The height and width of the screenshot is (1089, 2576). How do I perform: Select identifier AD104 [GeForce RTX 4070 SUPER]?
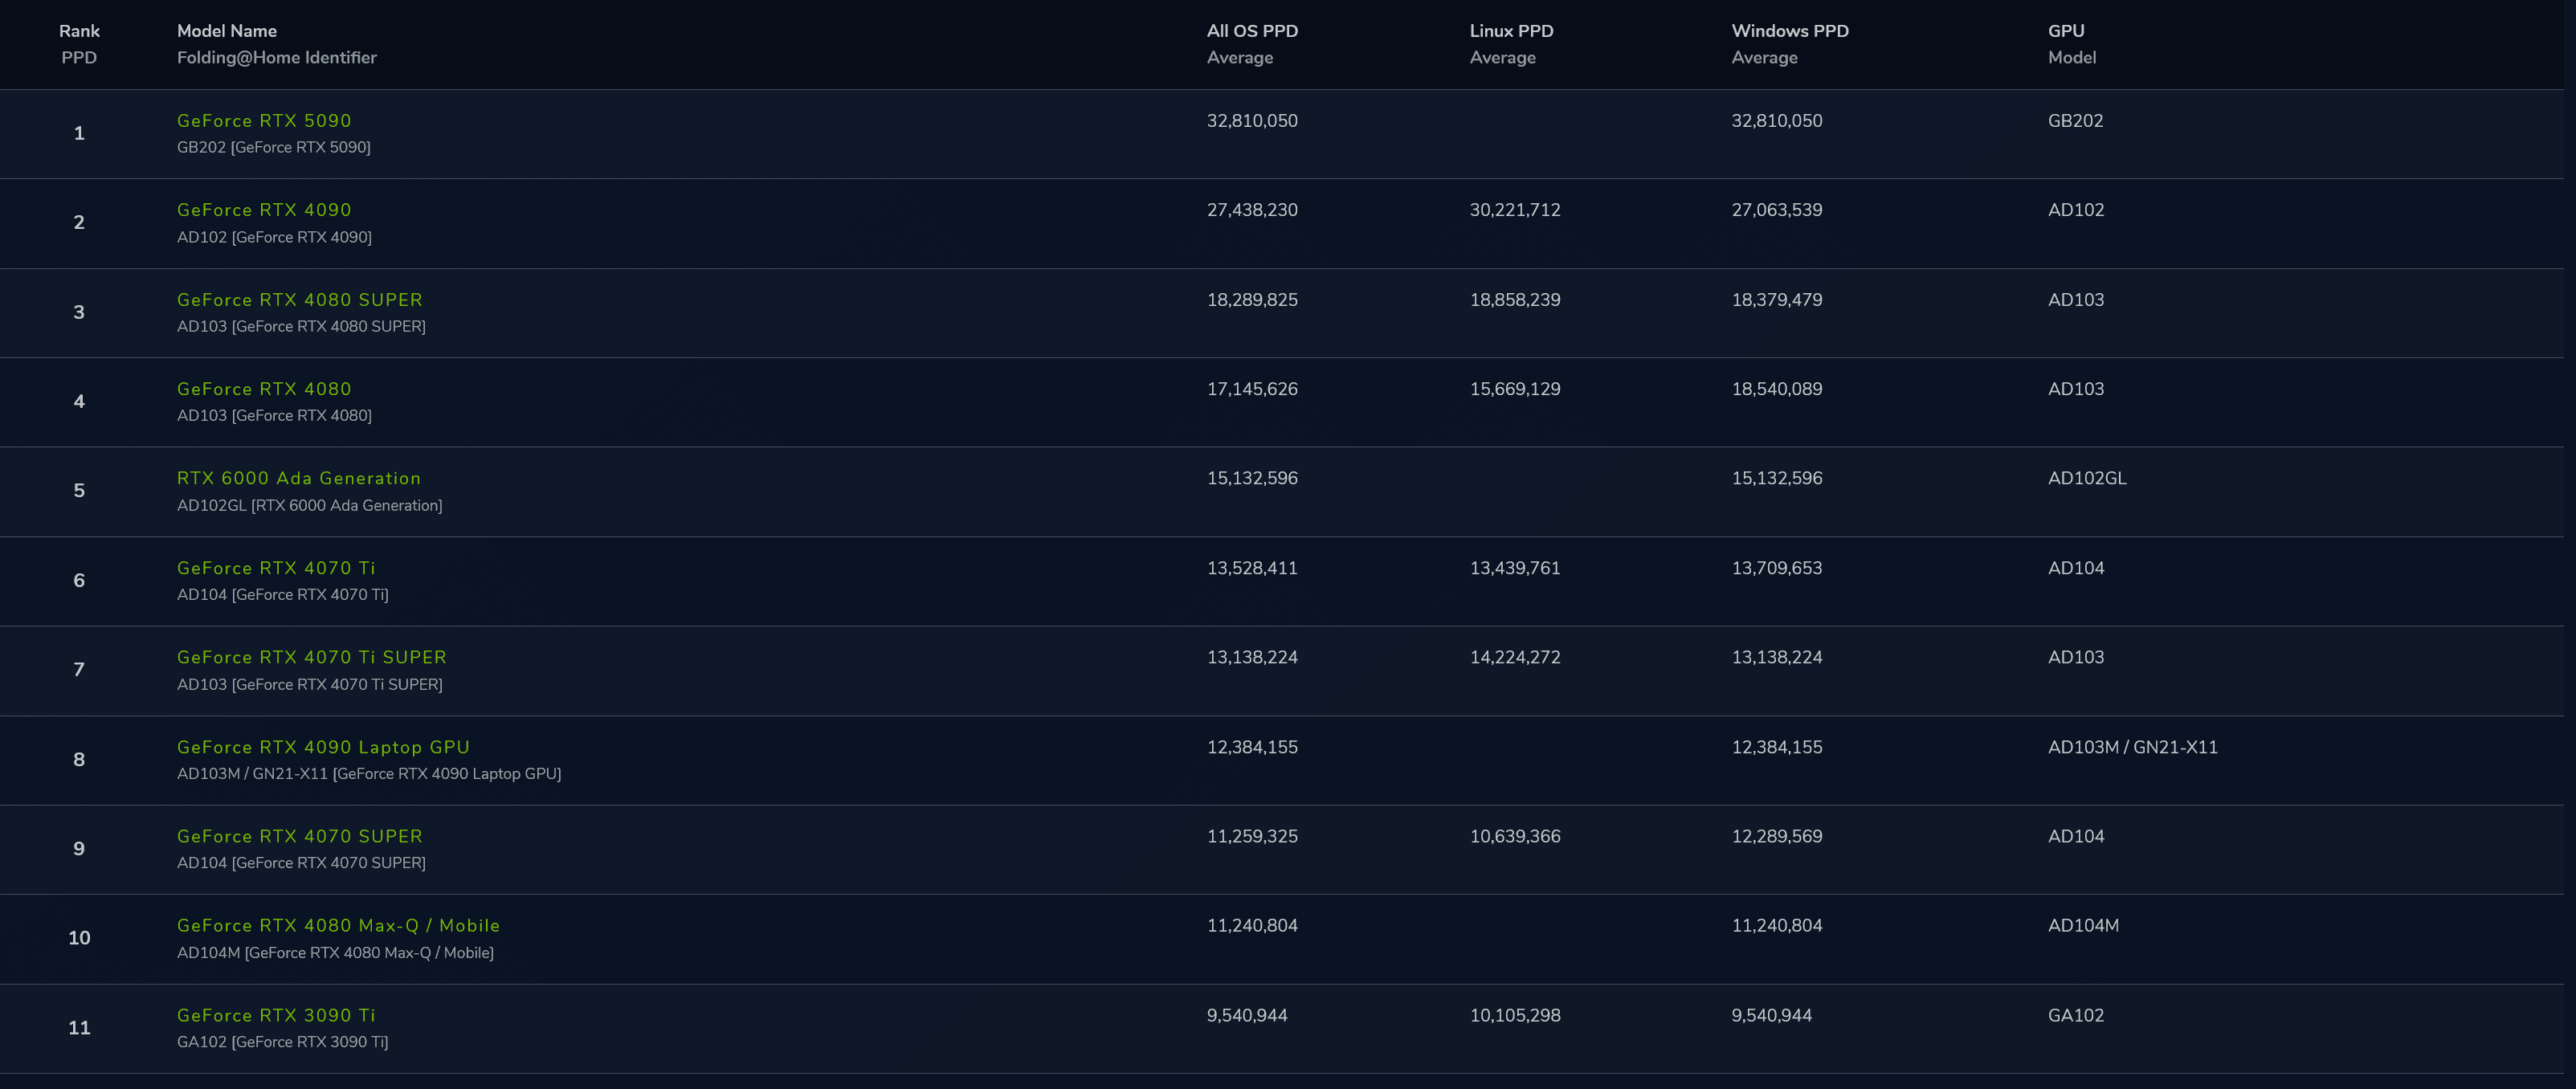[x=301, y=862]
